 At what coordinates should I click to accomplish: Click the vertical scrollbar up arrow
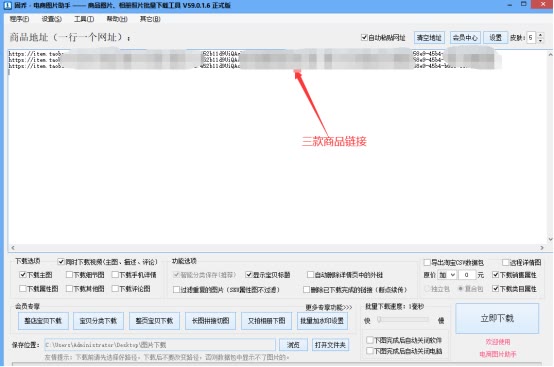[x=550, y=54]
